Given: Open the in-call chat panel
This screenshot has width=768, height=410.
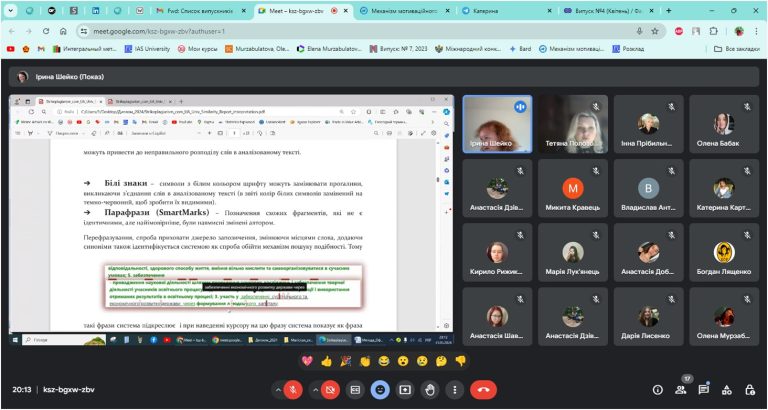Looking at the screenshot, I should click(704, 390).
